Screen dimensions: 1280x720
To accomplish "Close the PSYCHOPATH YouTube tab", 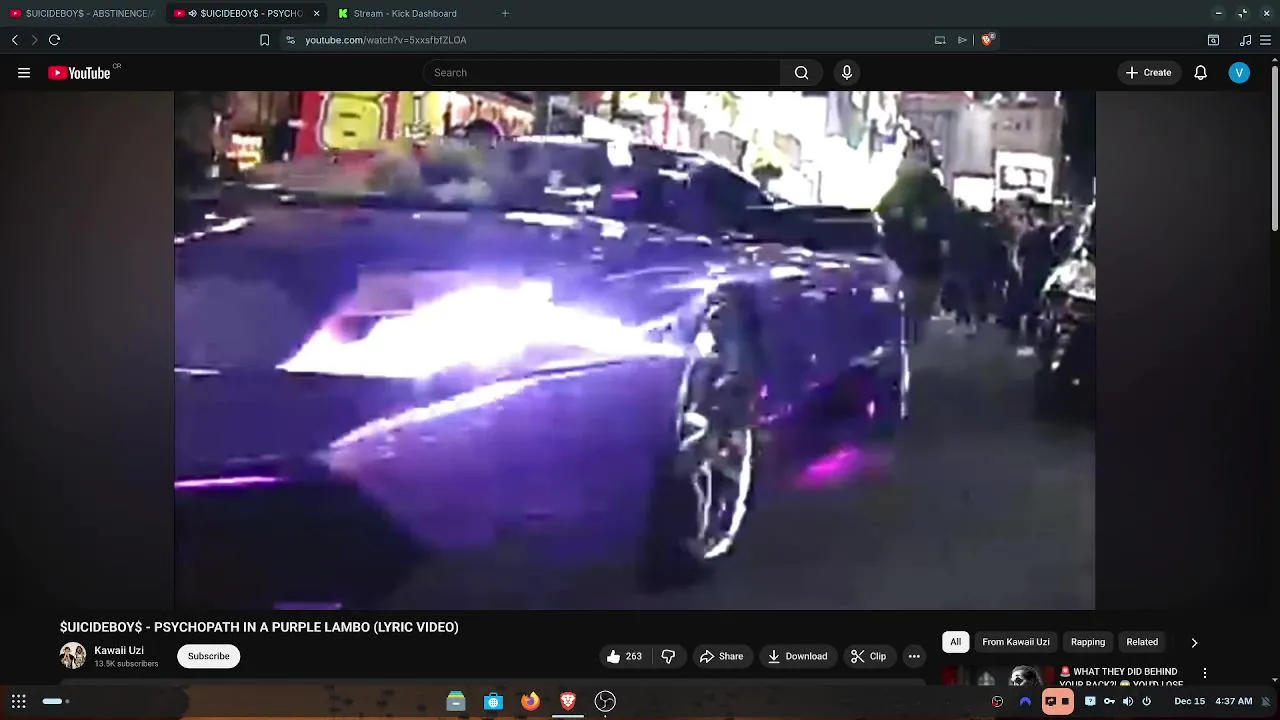I will [x=317, y=13].
